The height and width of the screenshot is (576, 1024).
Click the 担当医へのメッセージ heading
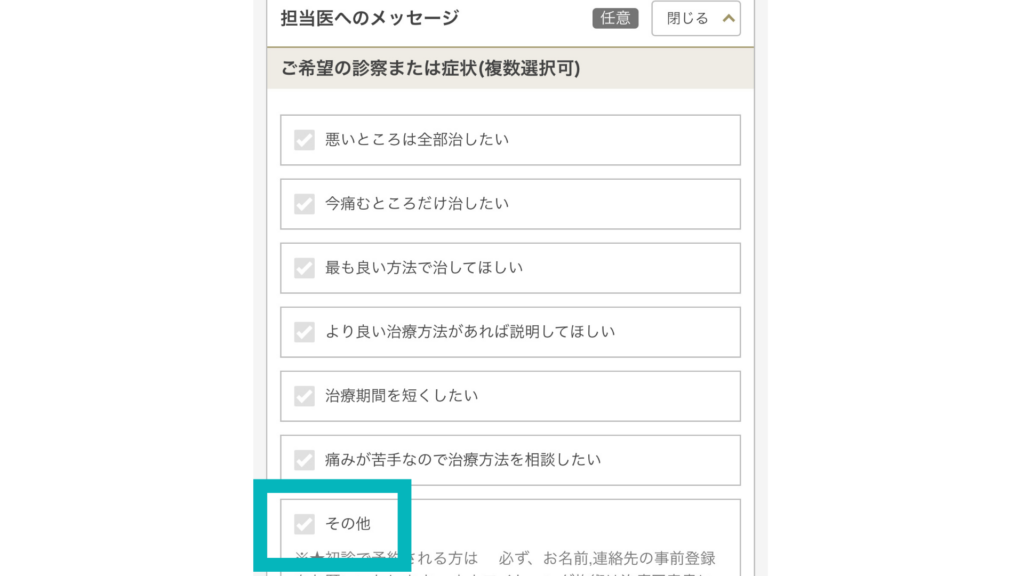point(370,18)
